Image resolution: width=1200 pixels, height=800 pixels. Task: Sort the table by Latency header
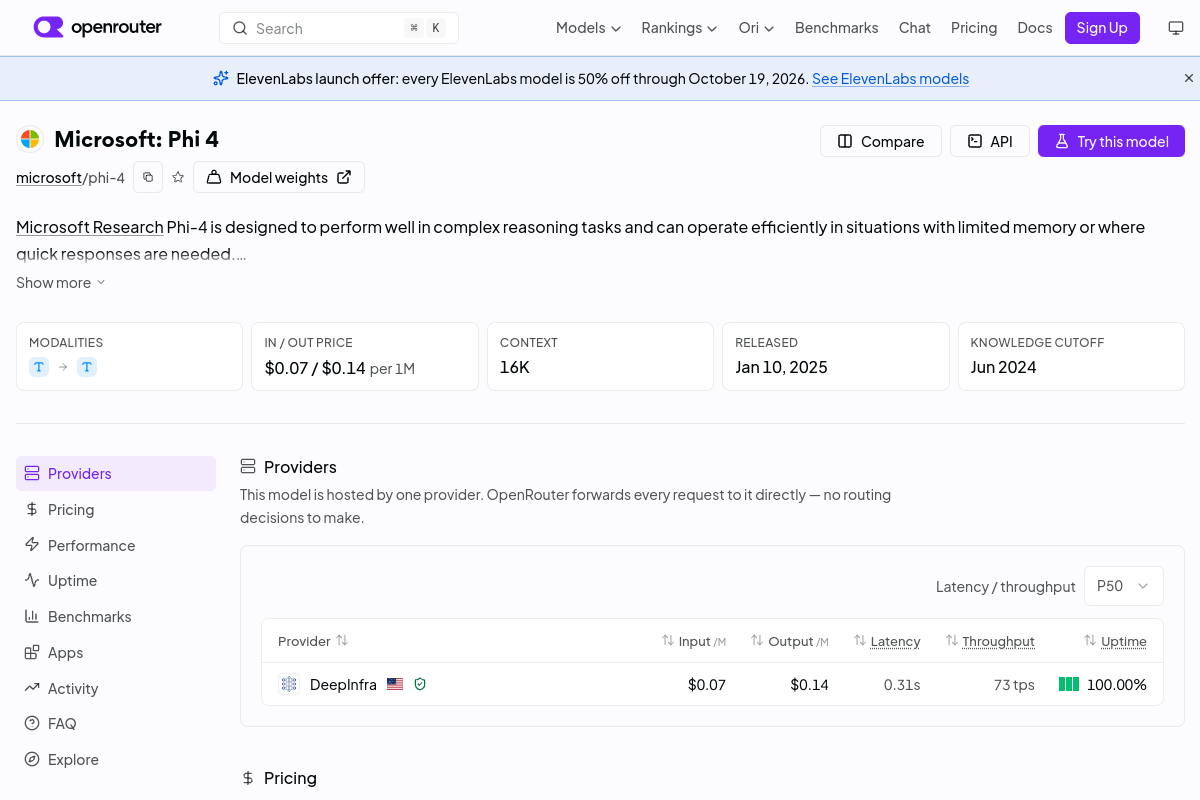click(887, 641)
